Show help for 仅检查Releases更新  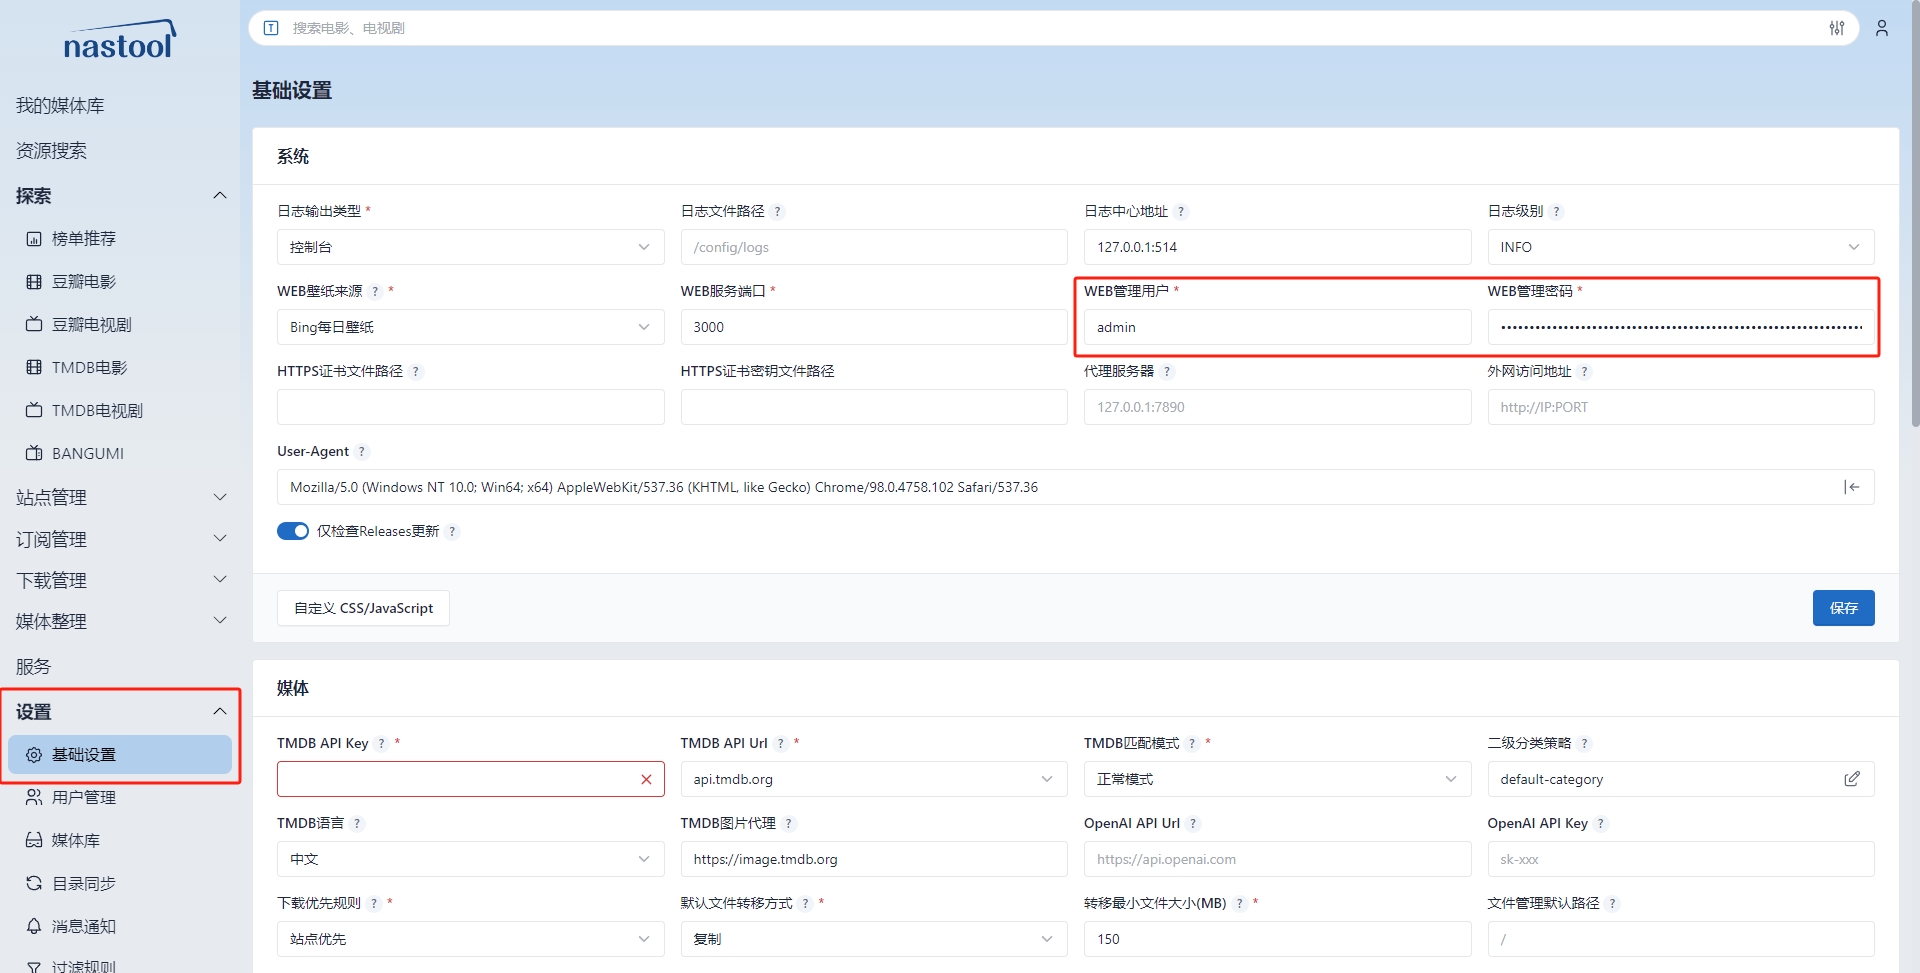pyautogui.click(x=452, y=532)
